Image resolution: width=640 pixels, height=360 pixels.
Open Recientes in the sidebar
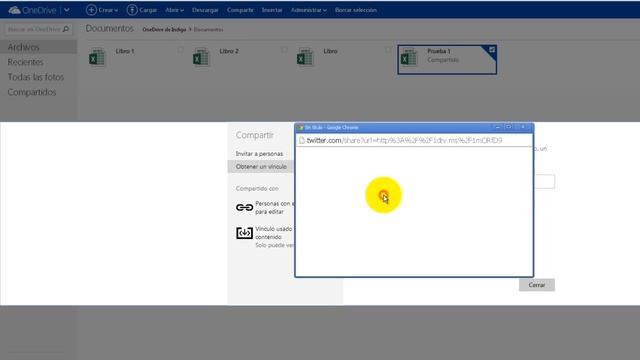pos(25,62)
